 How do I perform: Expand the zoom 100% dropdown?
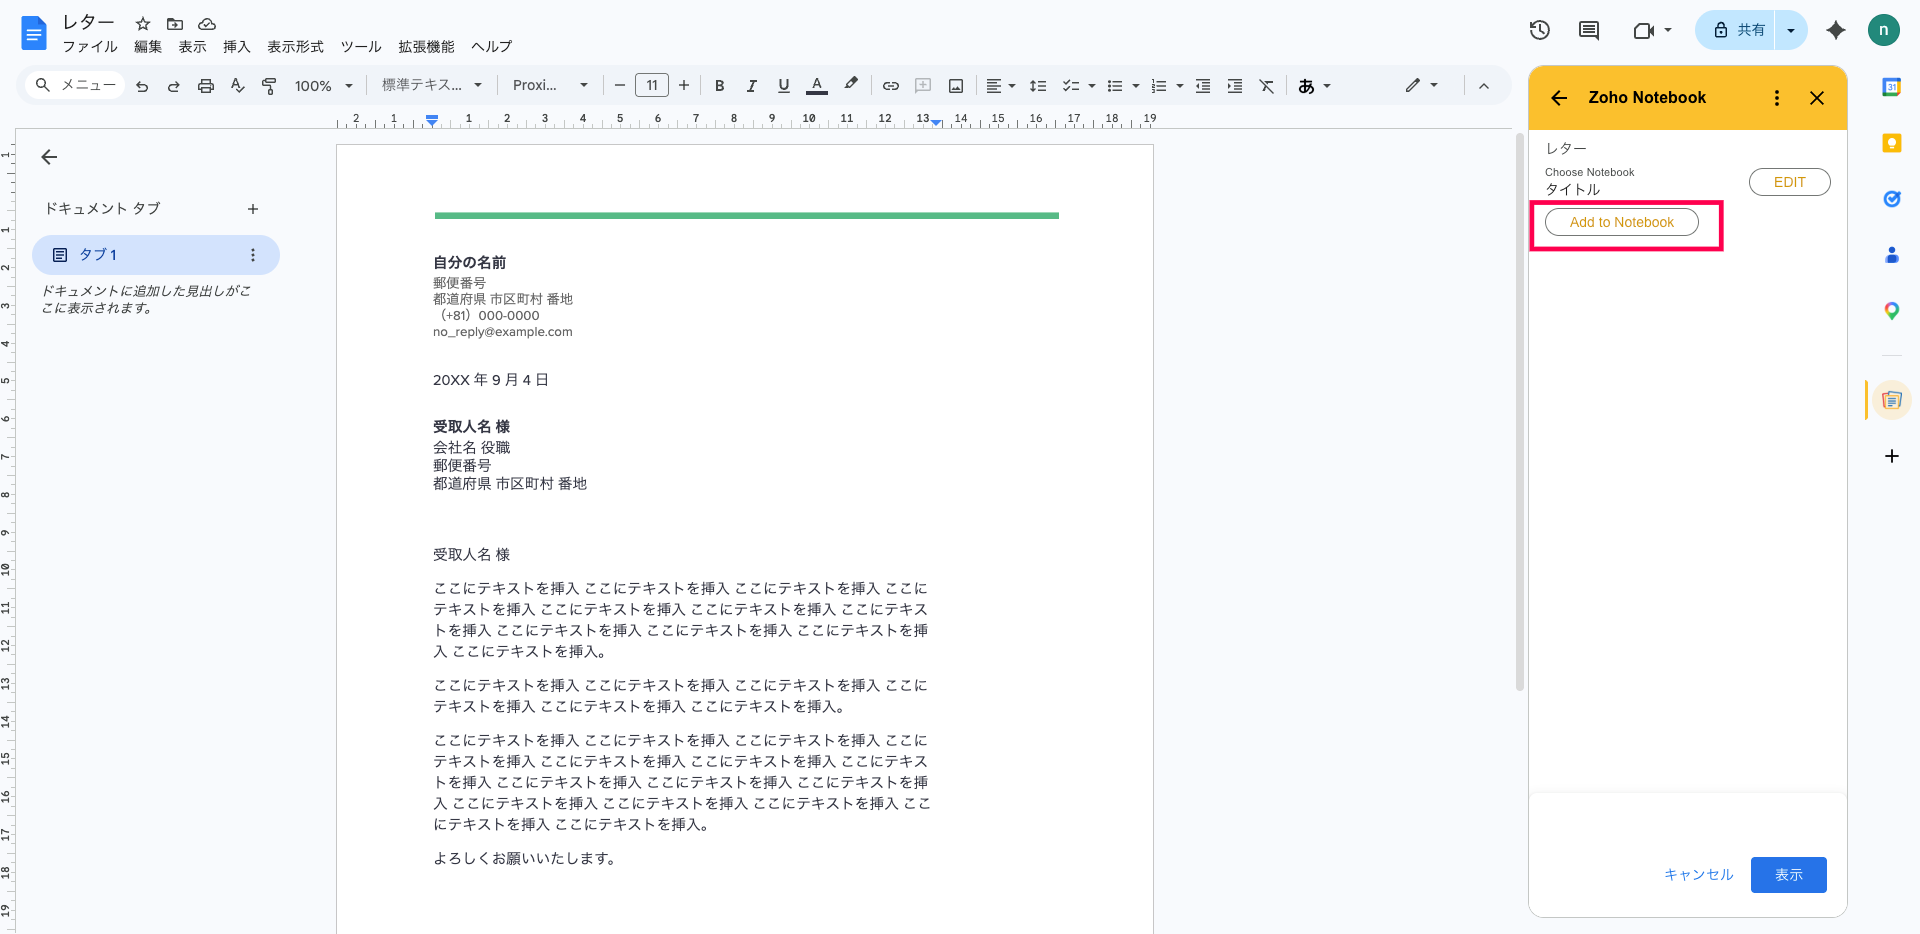[x=323, y=86]
